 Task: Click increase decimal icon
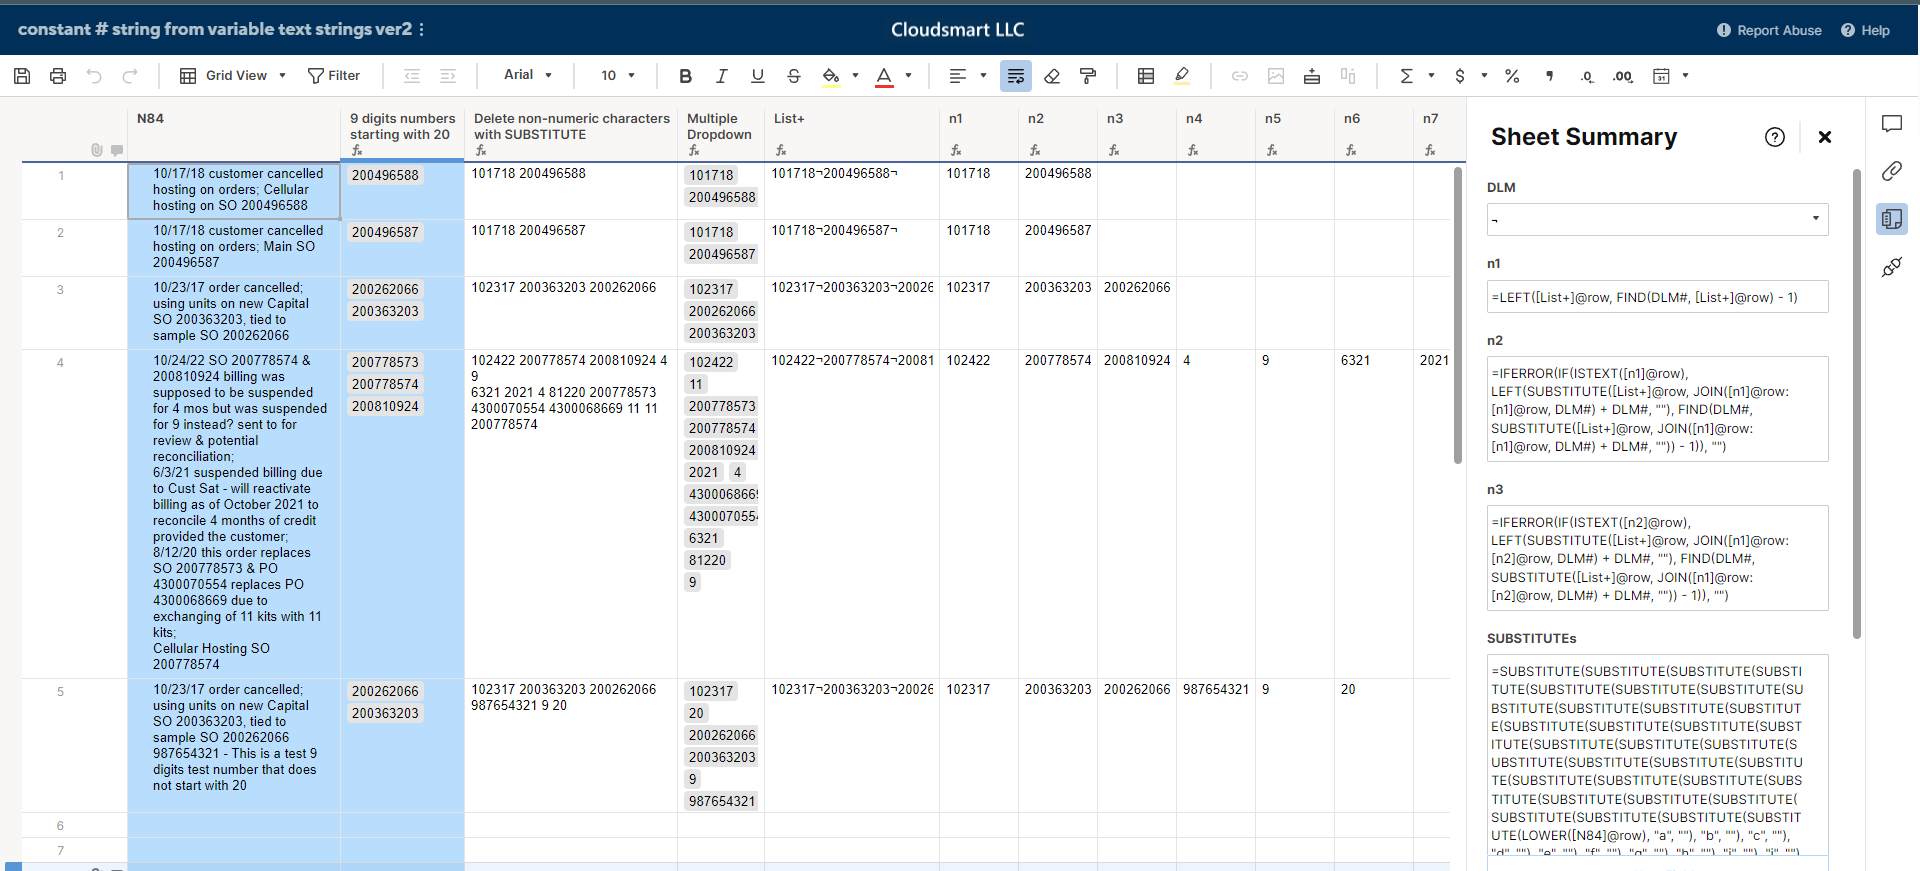(x=1623, y=76)
